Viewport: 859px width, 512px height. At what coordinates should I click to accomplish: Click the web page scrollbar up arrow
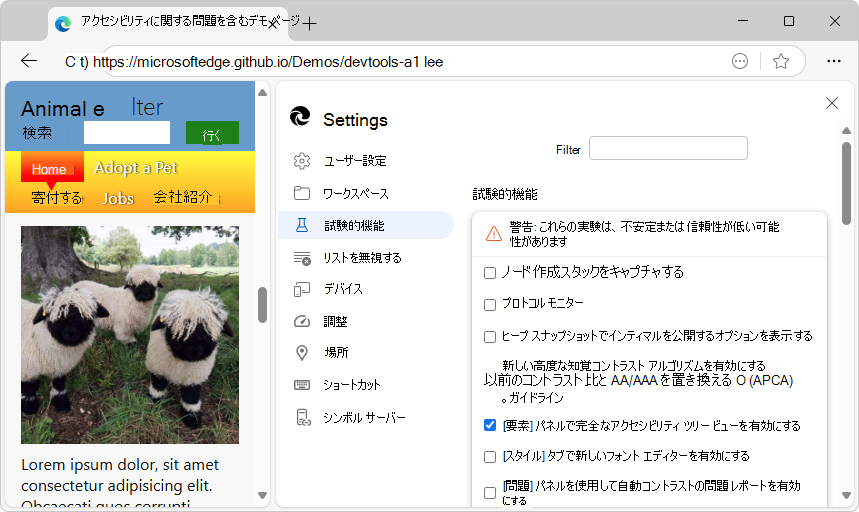pos(262,93)
